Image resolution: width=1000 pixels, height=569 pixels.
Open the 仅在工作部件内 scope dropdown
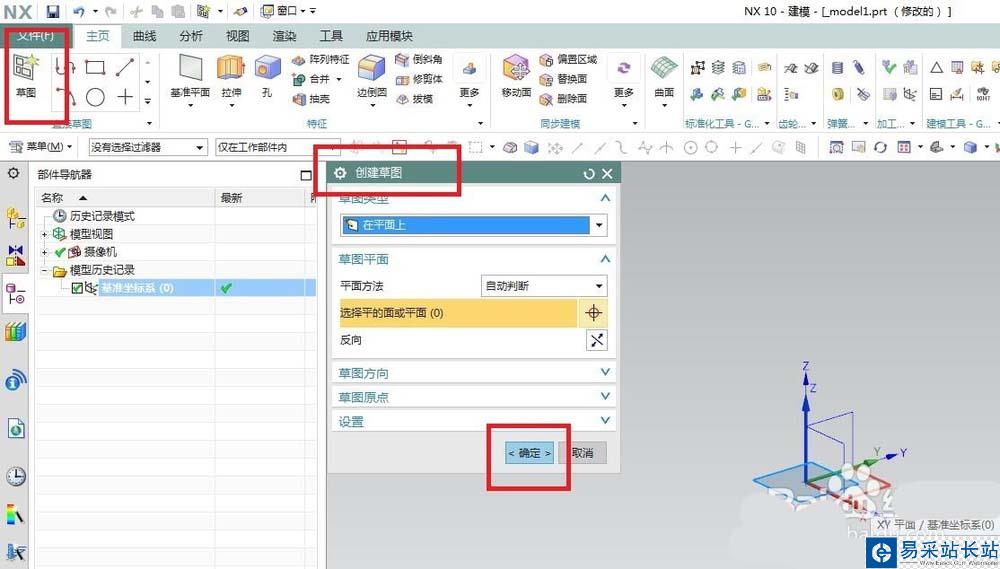278,147
